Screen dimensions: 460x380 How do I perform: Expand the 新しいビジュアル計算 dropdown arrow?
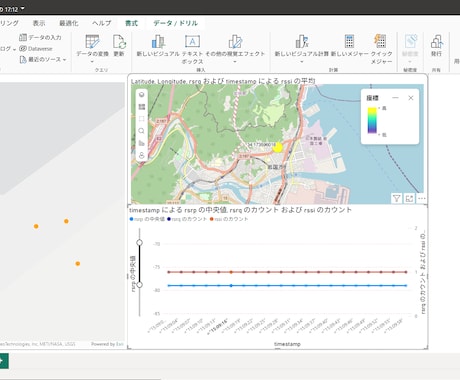pyautogui.click(x=302, y=62)
